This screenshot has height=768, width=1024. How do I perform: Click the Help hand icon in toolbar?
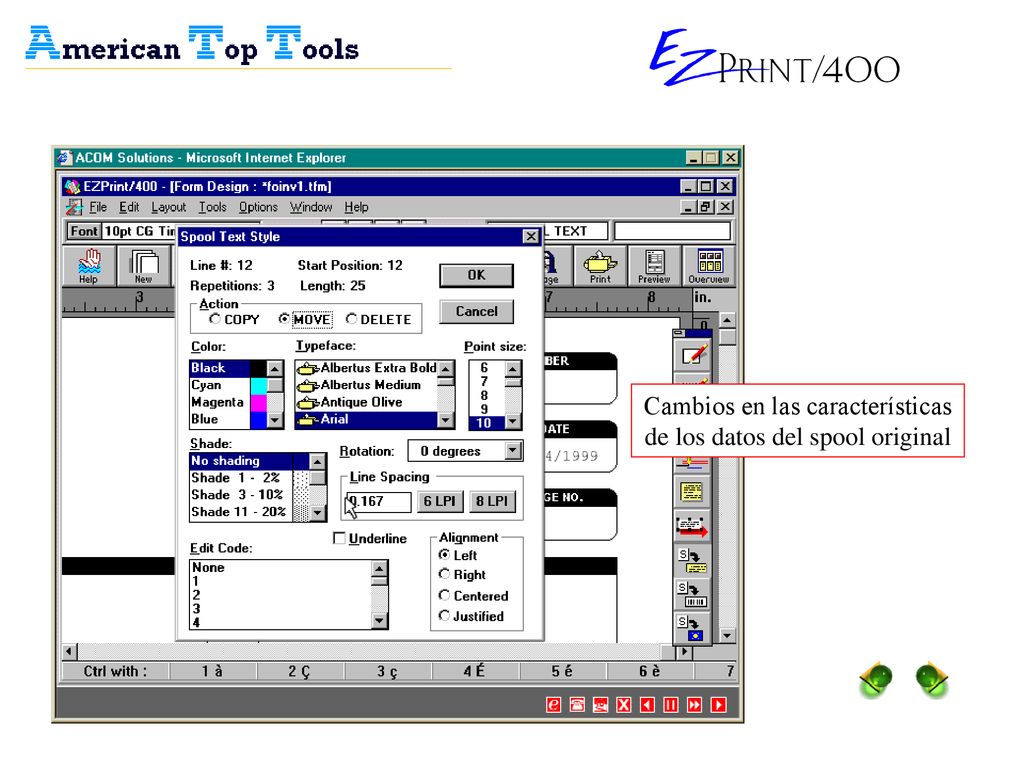point(89,266)
